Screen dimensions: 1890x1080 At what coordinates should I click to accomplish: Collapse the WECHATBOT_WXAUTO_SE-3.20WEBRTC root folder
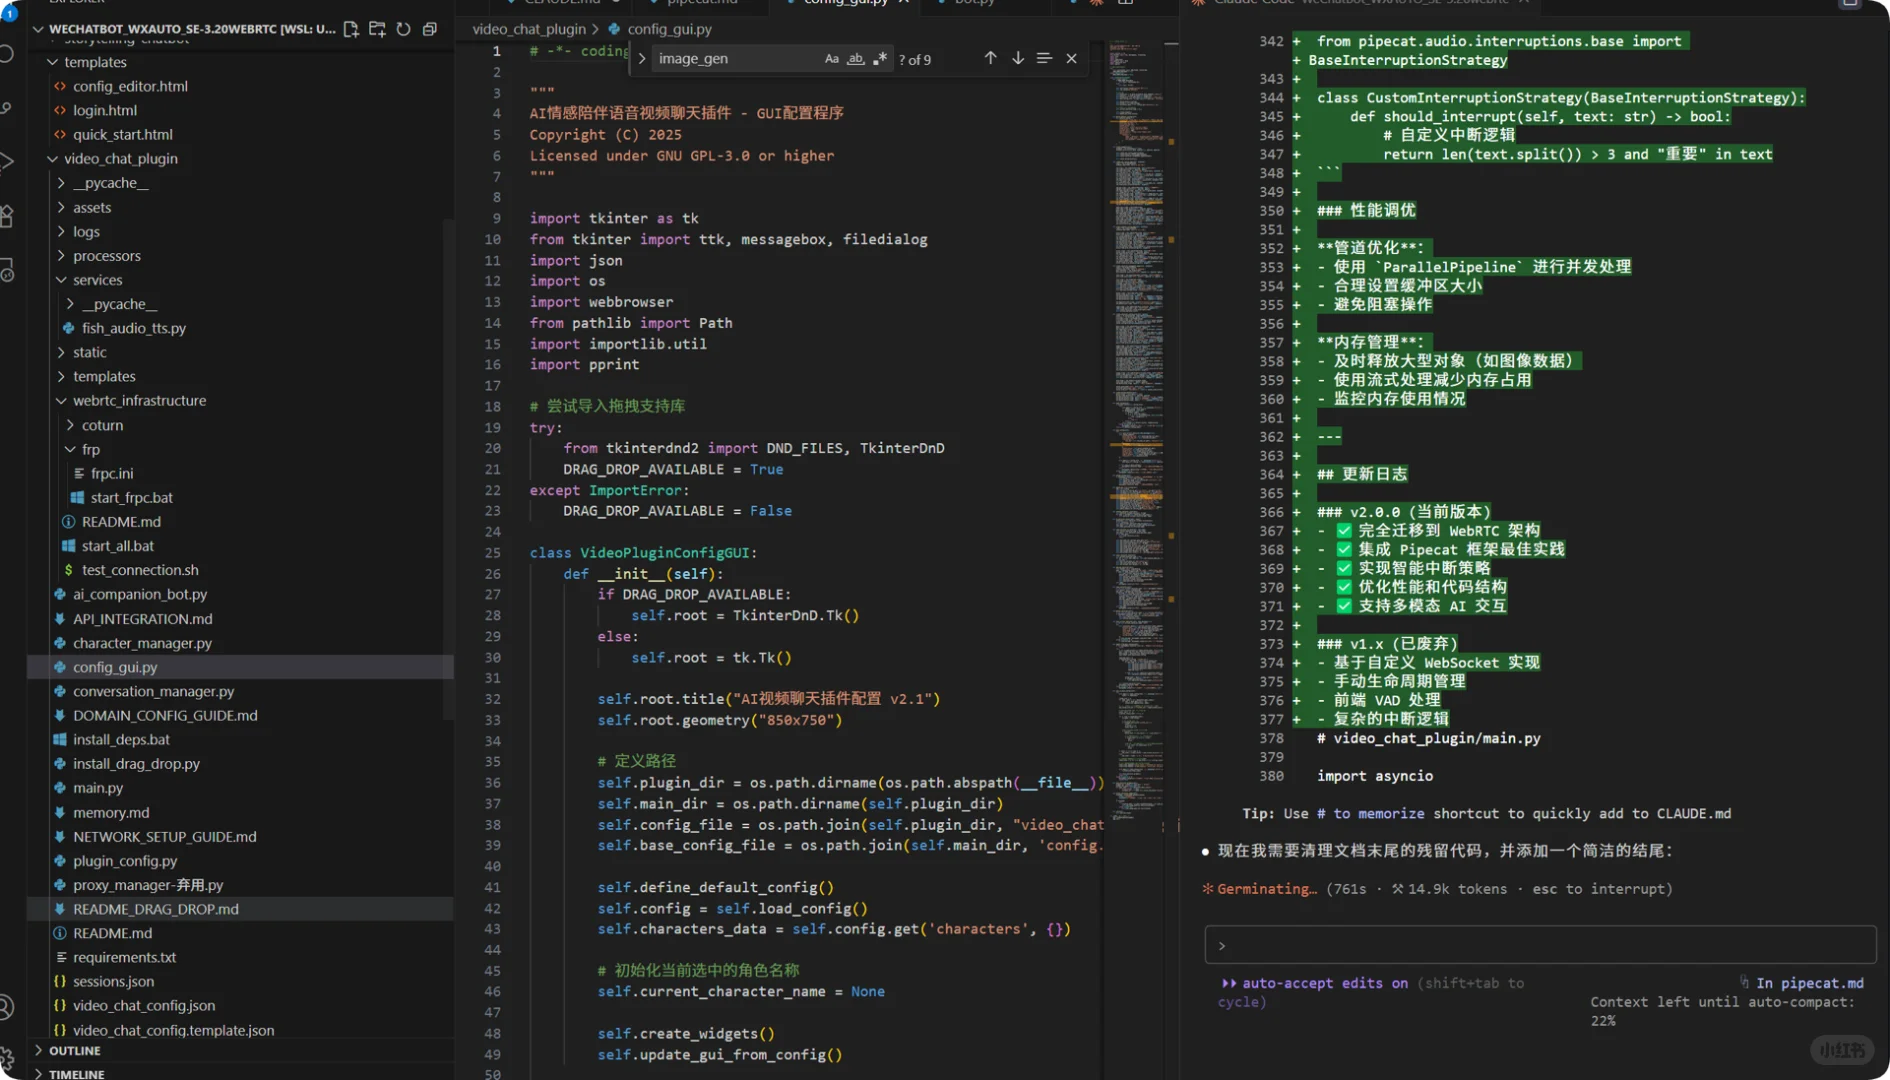click(x=38, y=29)
